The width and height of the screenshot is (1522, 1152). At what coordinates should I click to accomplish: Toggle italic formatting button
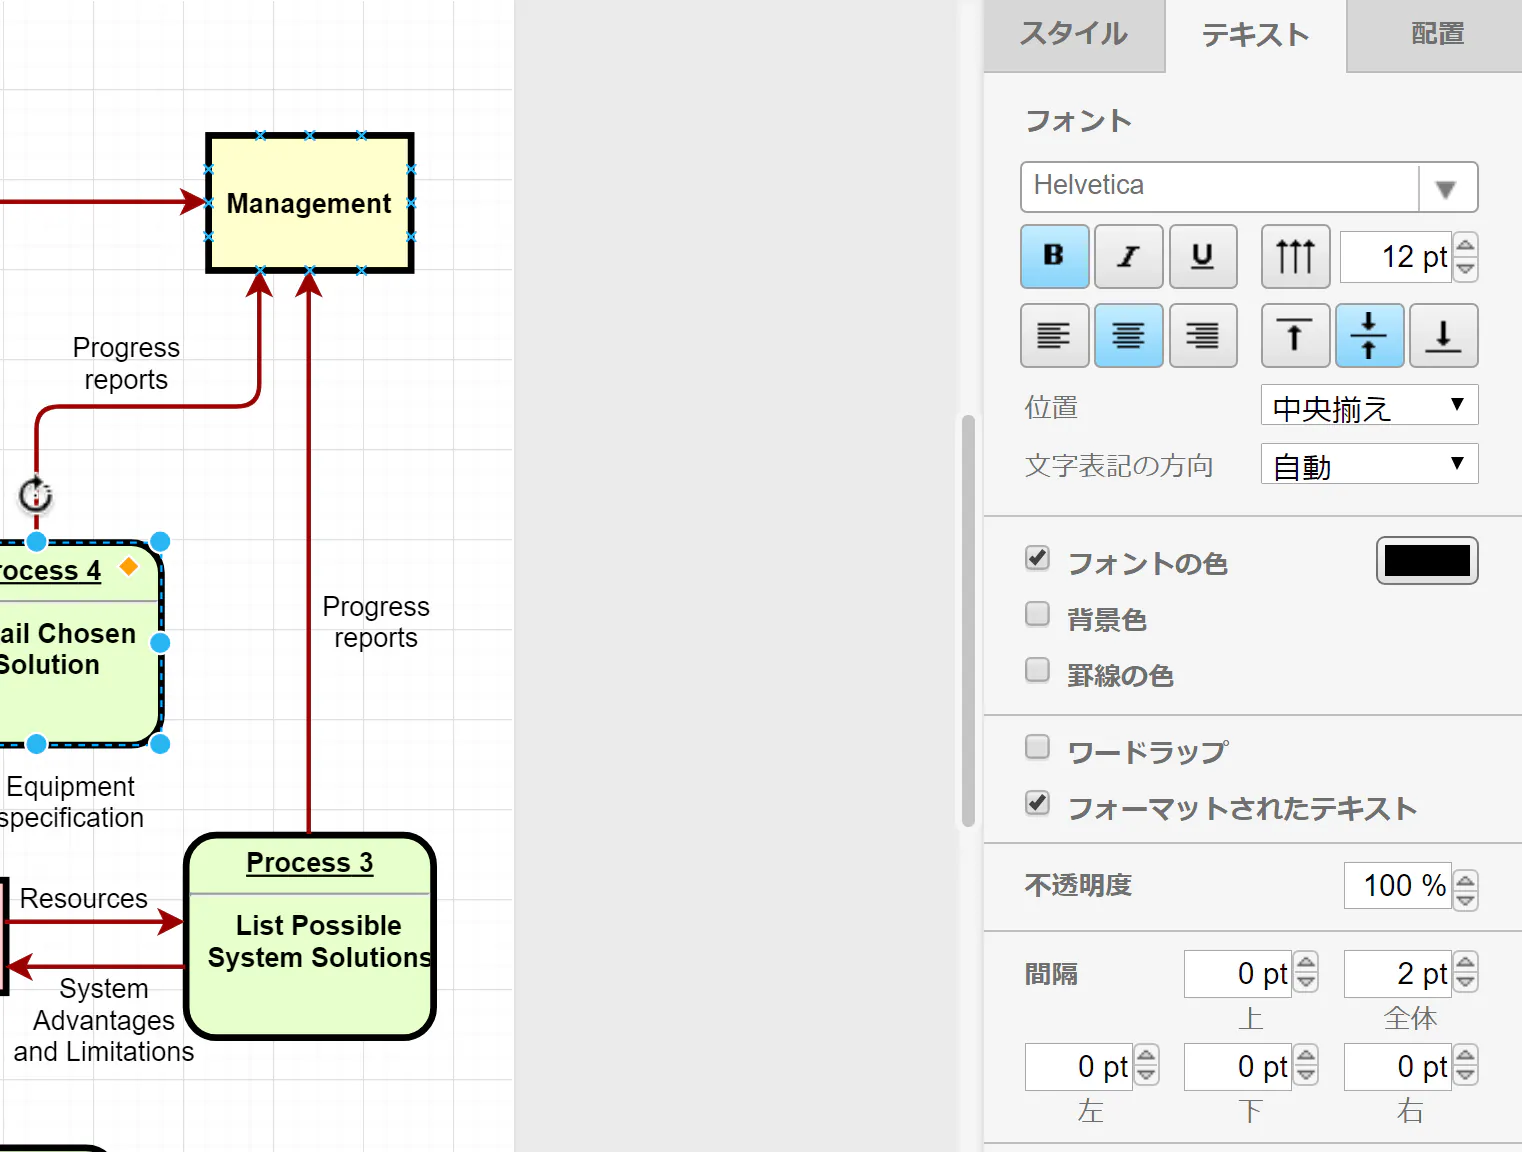(x=1128, y=256)
